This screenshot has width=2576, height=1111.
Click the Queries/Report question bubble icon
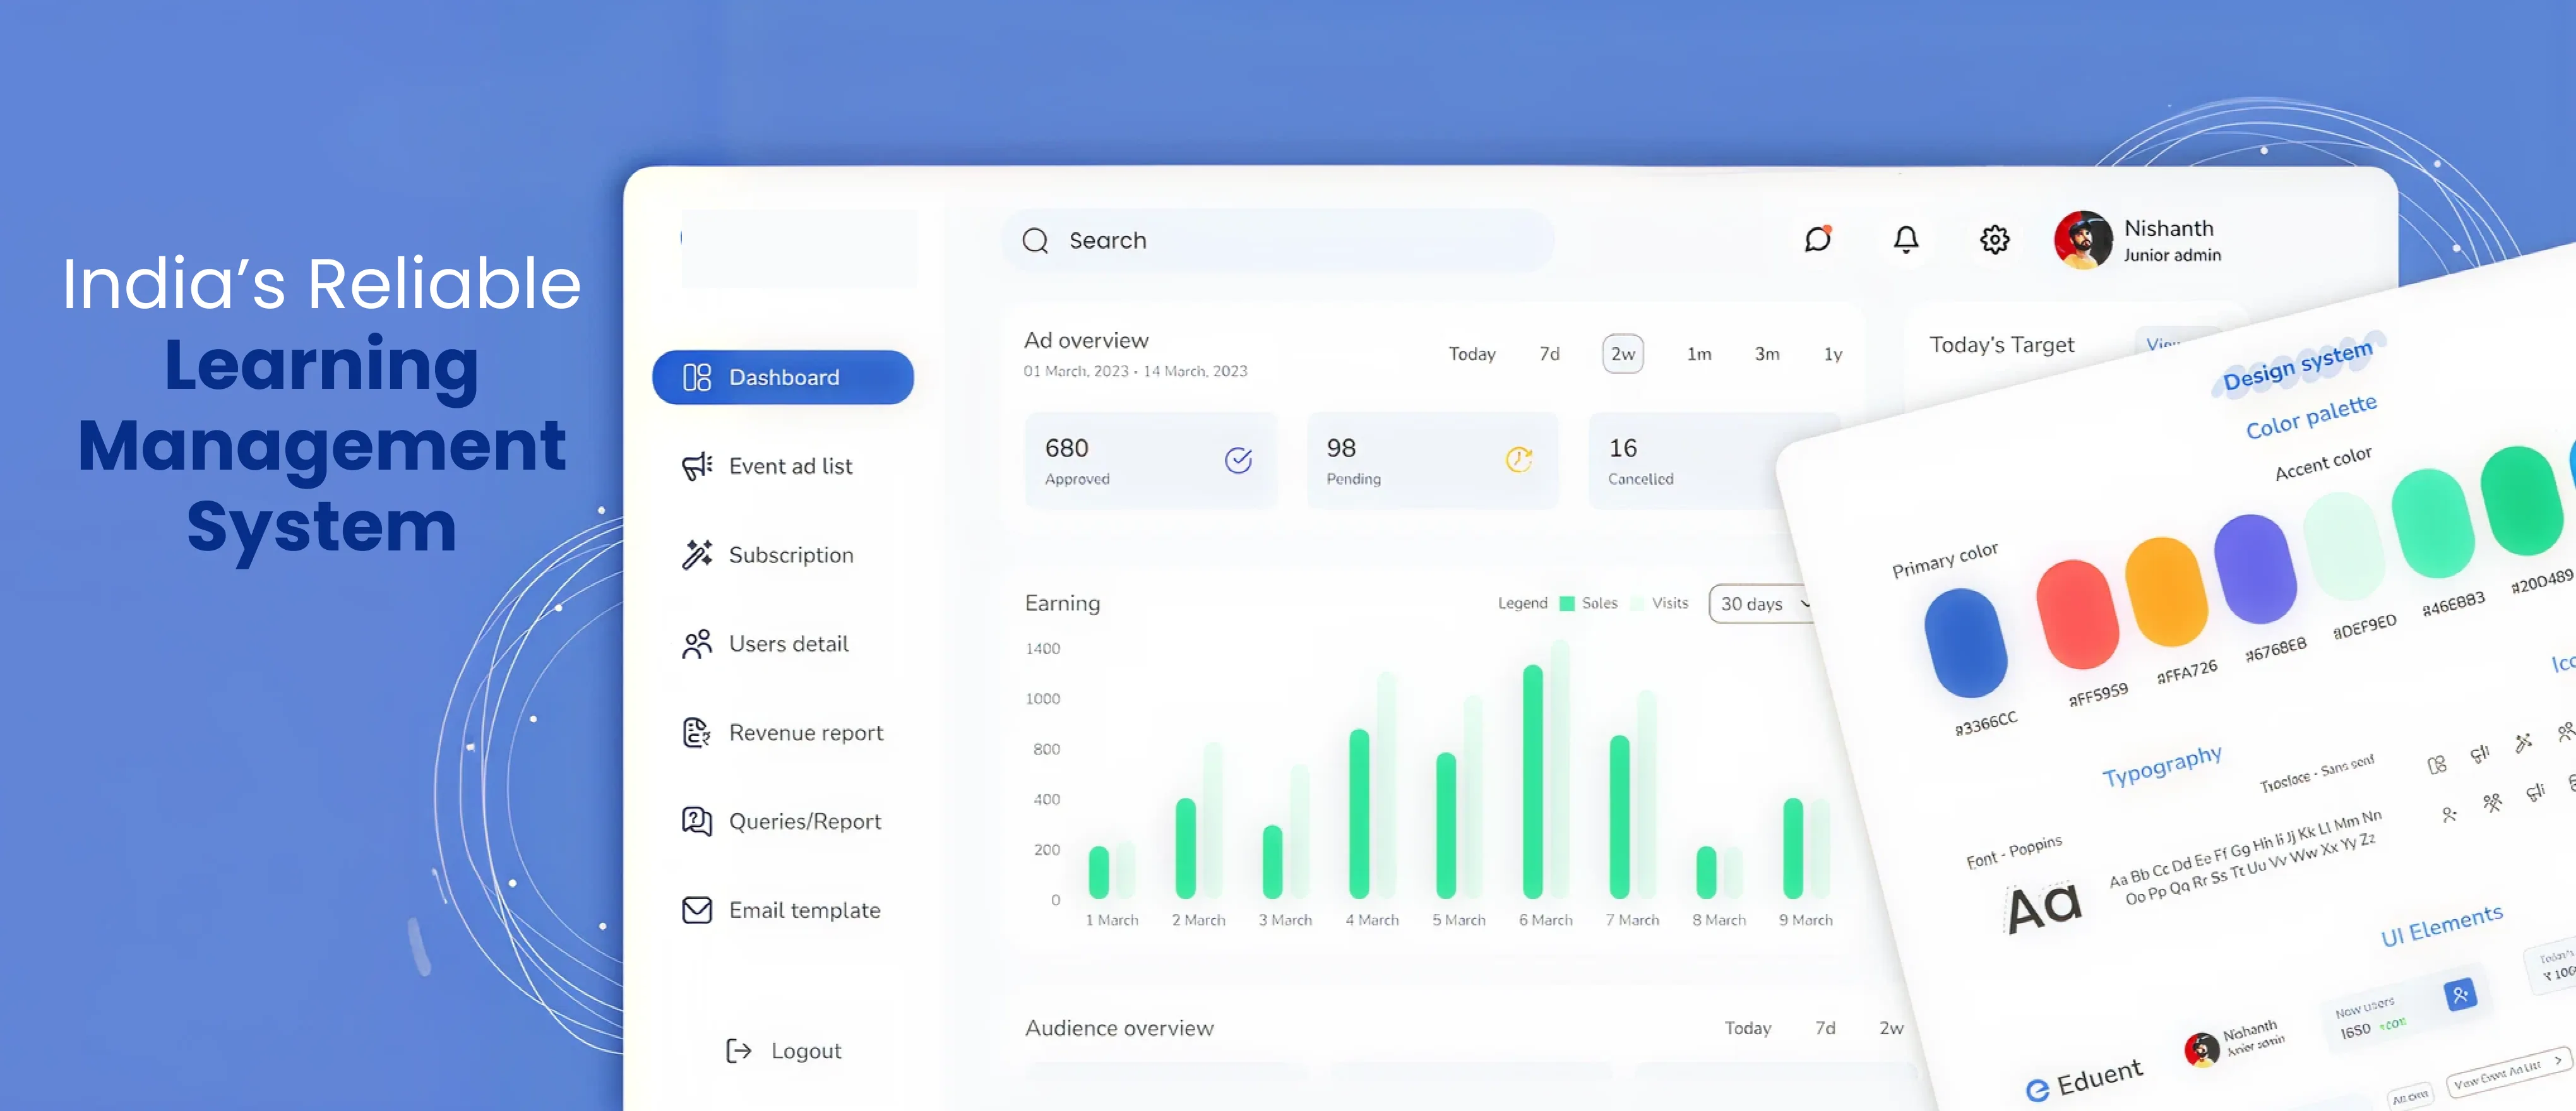click(x=697, y=822)
